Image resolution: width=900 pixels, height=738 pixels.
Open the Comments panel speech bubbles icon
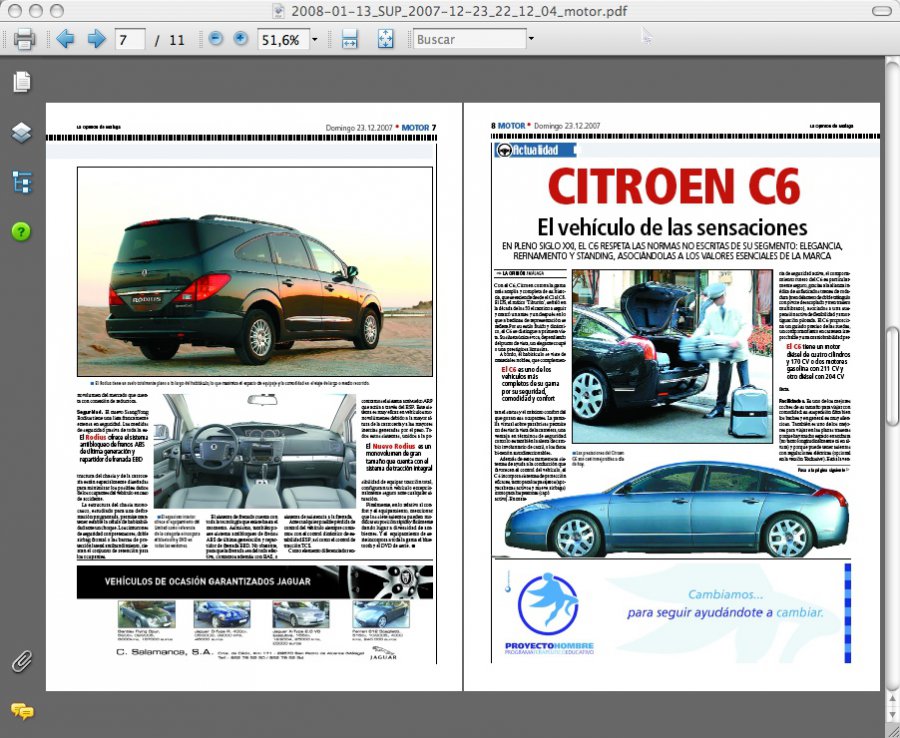[x=22, y=712]
